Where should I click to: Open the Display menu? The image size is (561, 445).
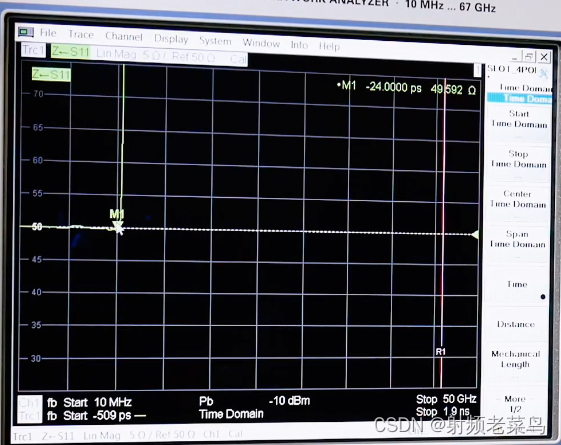tap(171, 39)
